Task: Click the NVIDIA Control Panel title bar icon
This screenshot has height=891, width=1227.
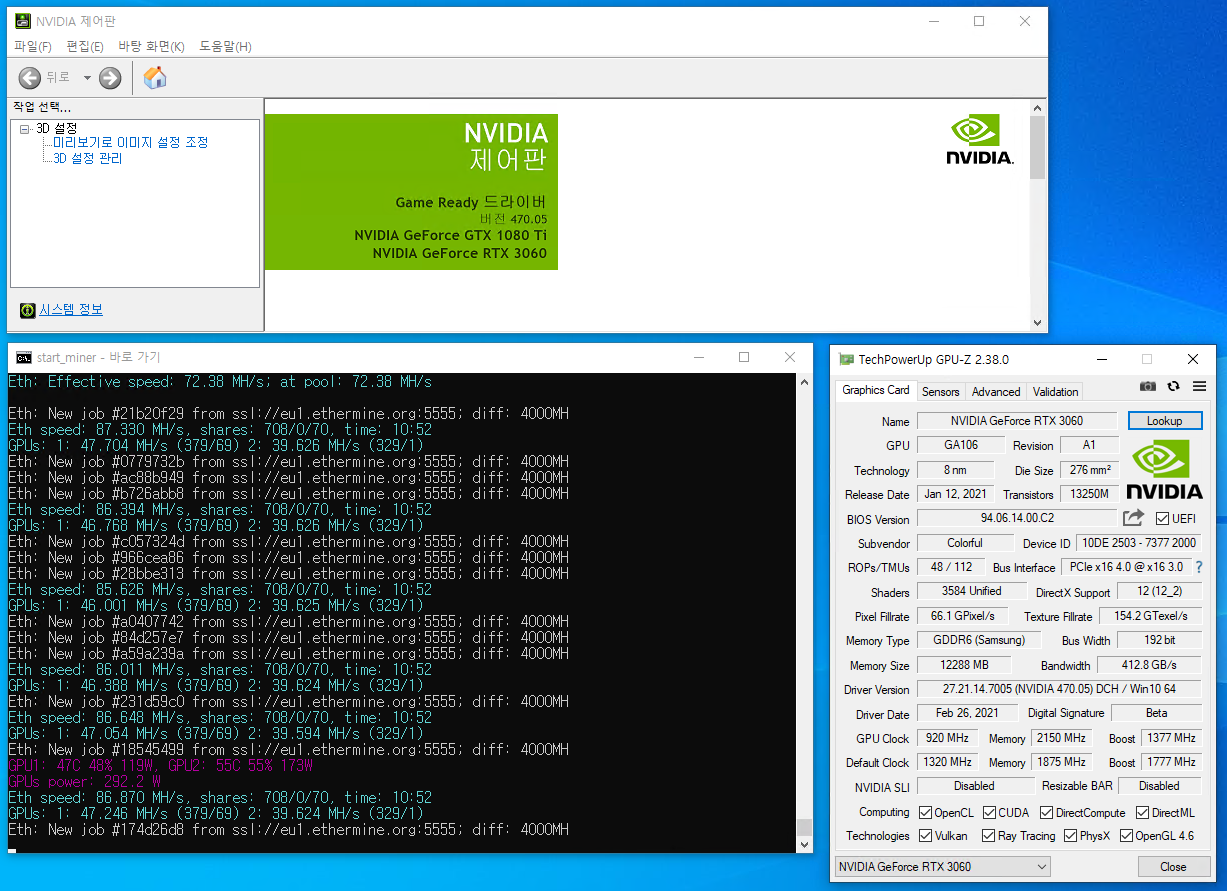Action: [22, 21]
